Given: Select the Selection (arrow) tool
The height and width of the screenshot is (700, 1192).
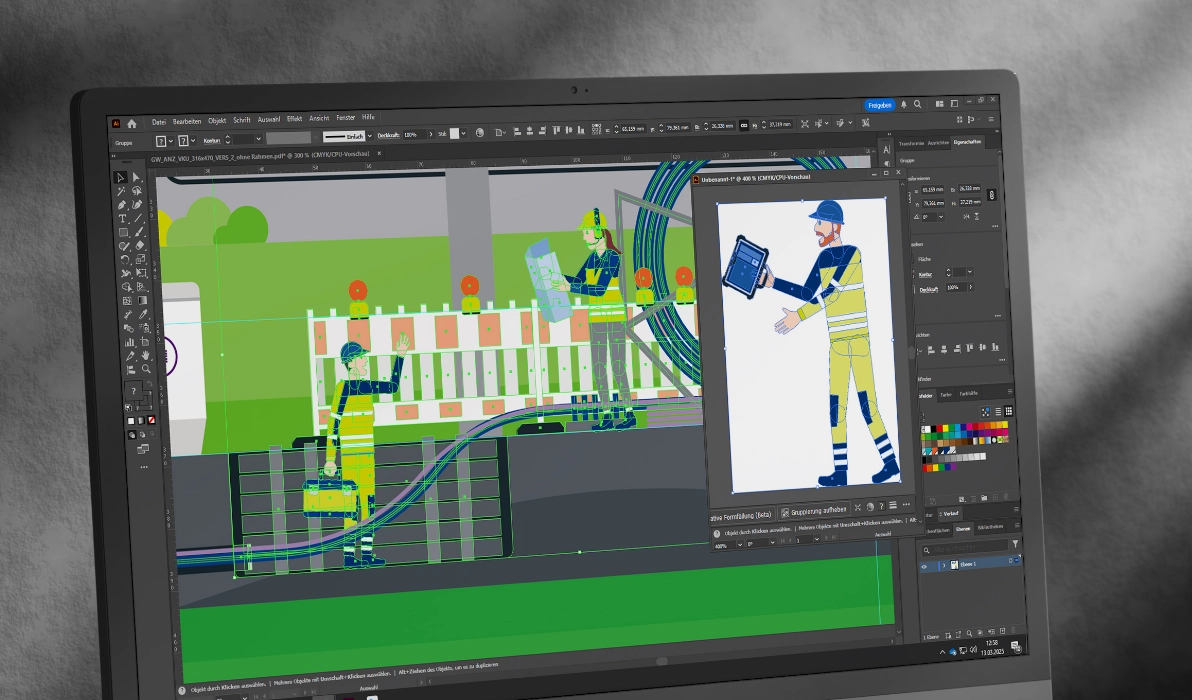Looking at the screenshot, I should 120,177.
